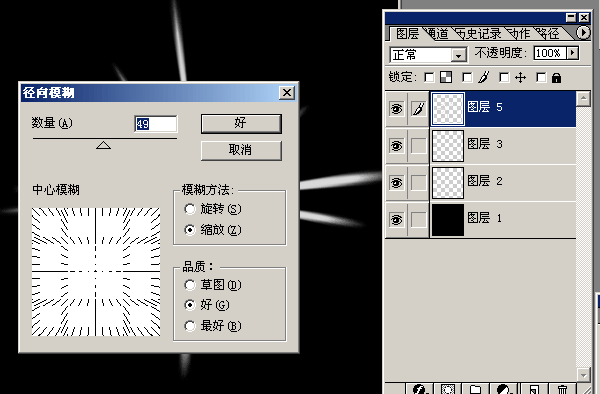Click the 数量 amount input field
Screen dimensions: 600x394
point(156,124)
